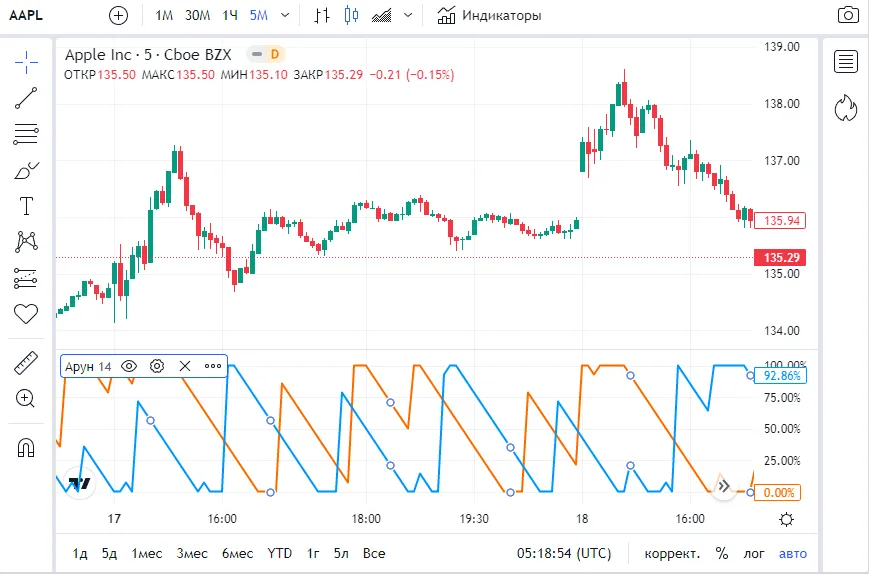The image size is (869, 575).
Task: Toggle коррект. adjustment option
Action: (x=672, y=553)
